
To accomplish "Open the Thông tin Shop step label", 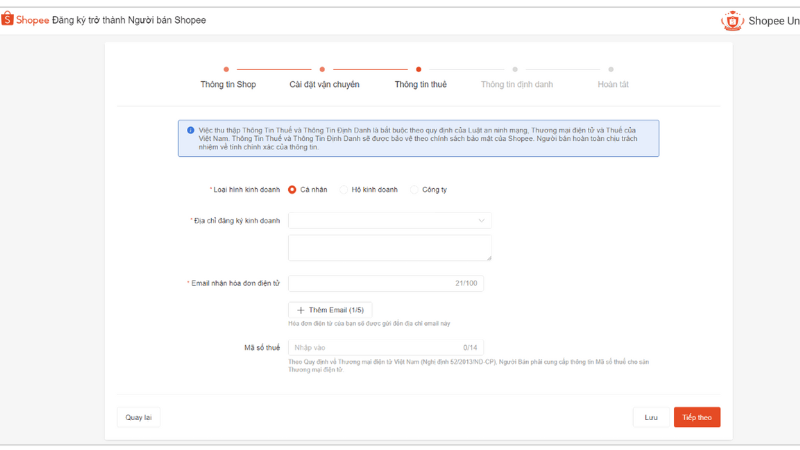I will click(x=228, y=85).
